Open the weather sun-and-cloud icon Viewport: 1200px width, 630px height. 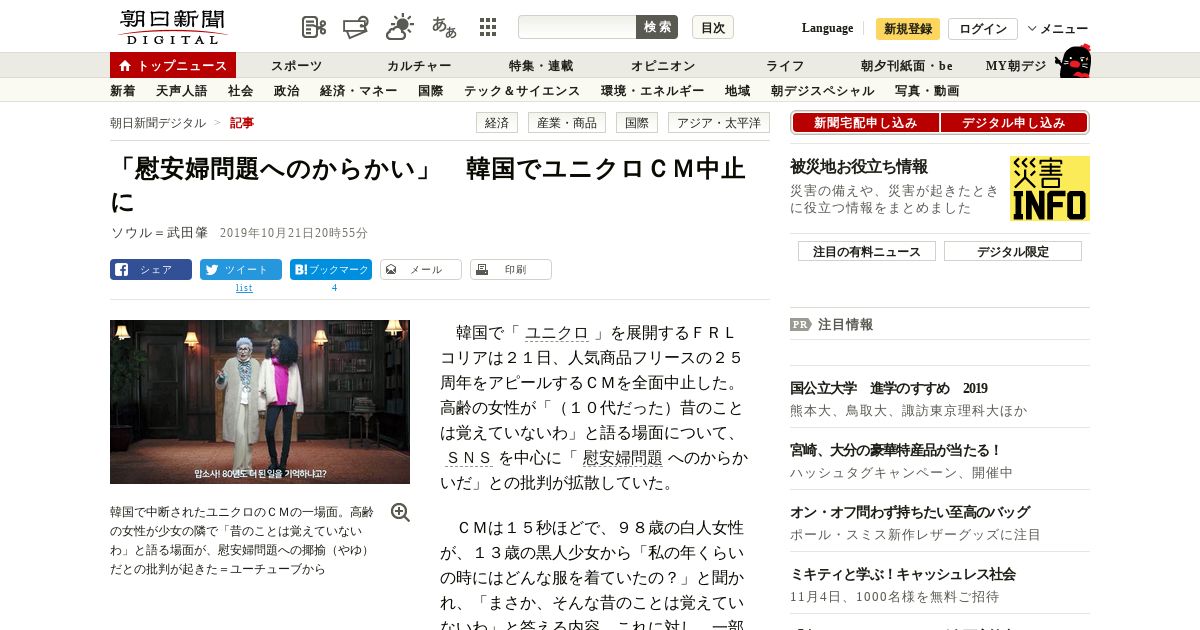[400, 27]
